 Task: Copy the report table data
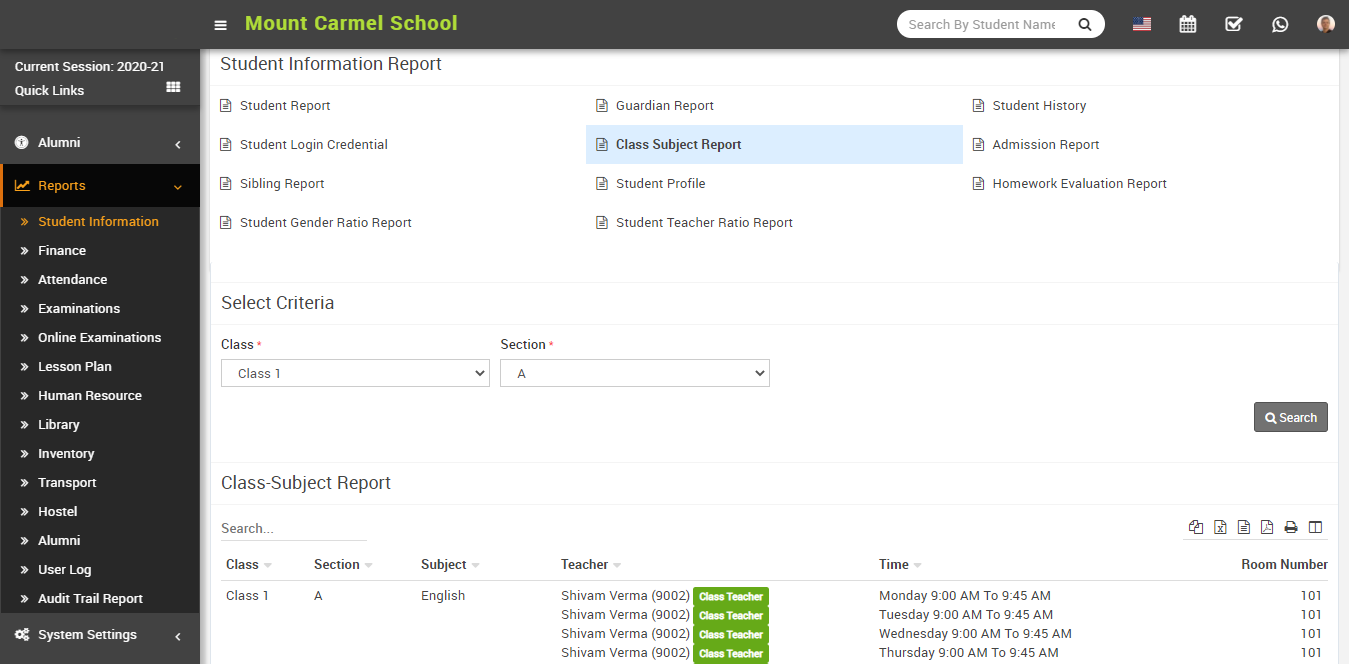click(x=1196, y=527)
